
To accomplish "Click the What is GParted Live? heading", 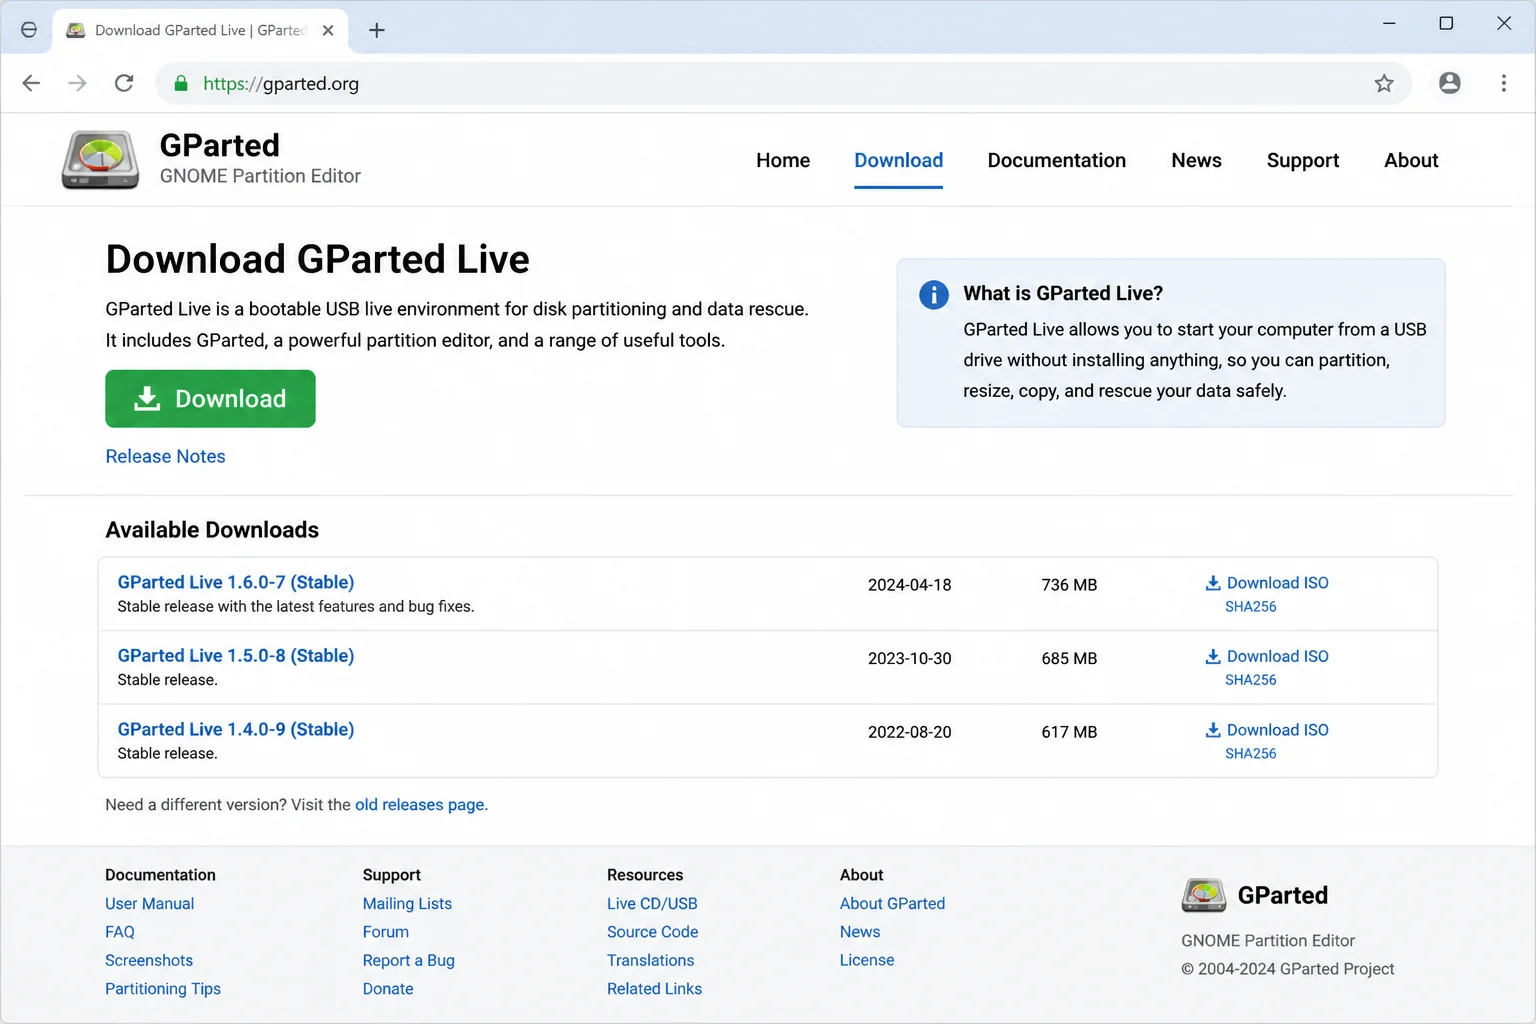I will click(x=1063, y=293).
